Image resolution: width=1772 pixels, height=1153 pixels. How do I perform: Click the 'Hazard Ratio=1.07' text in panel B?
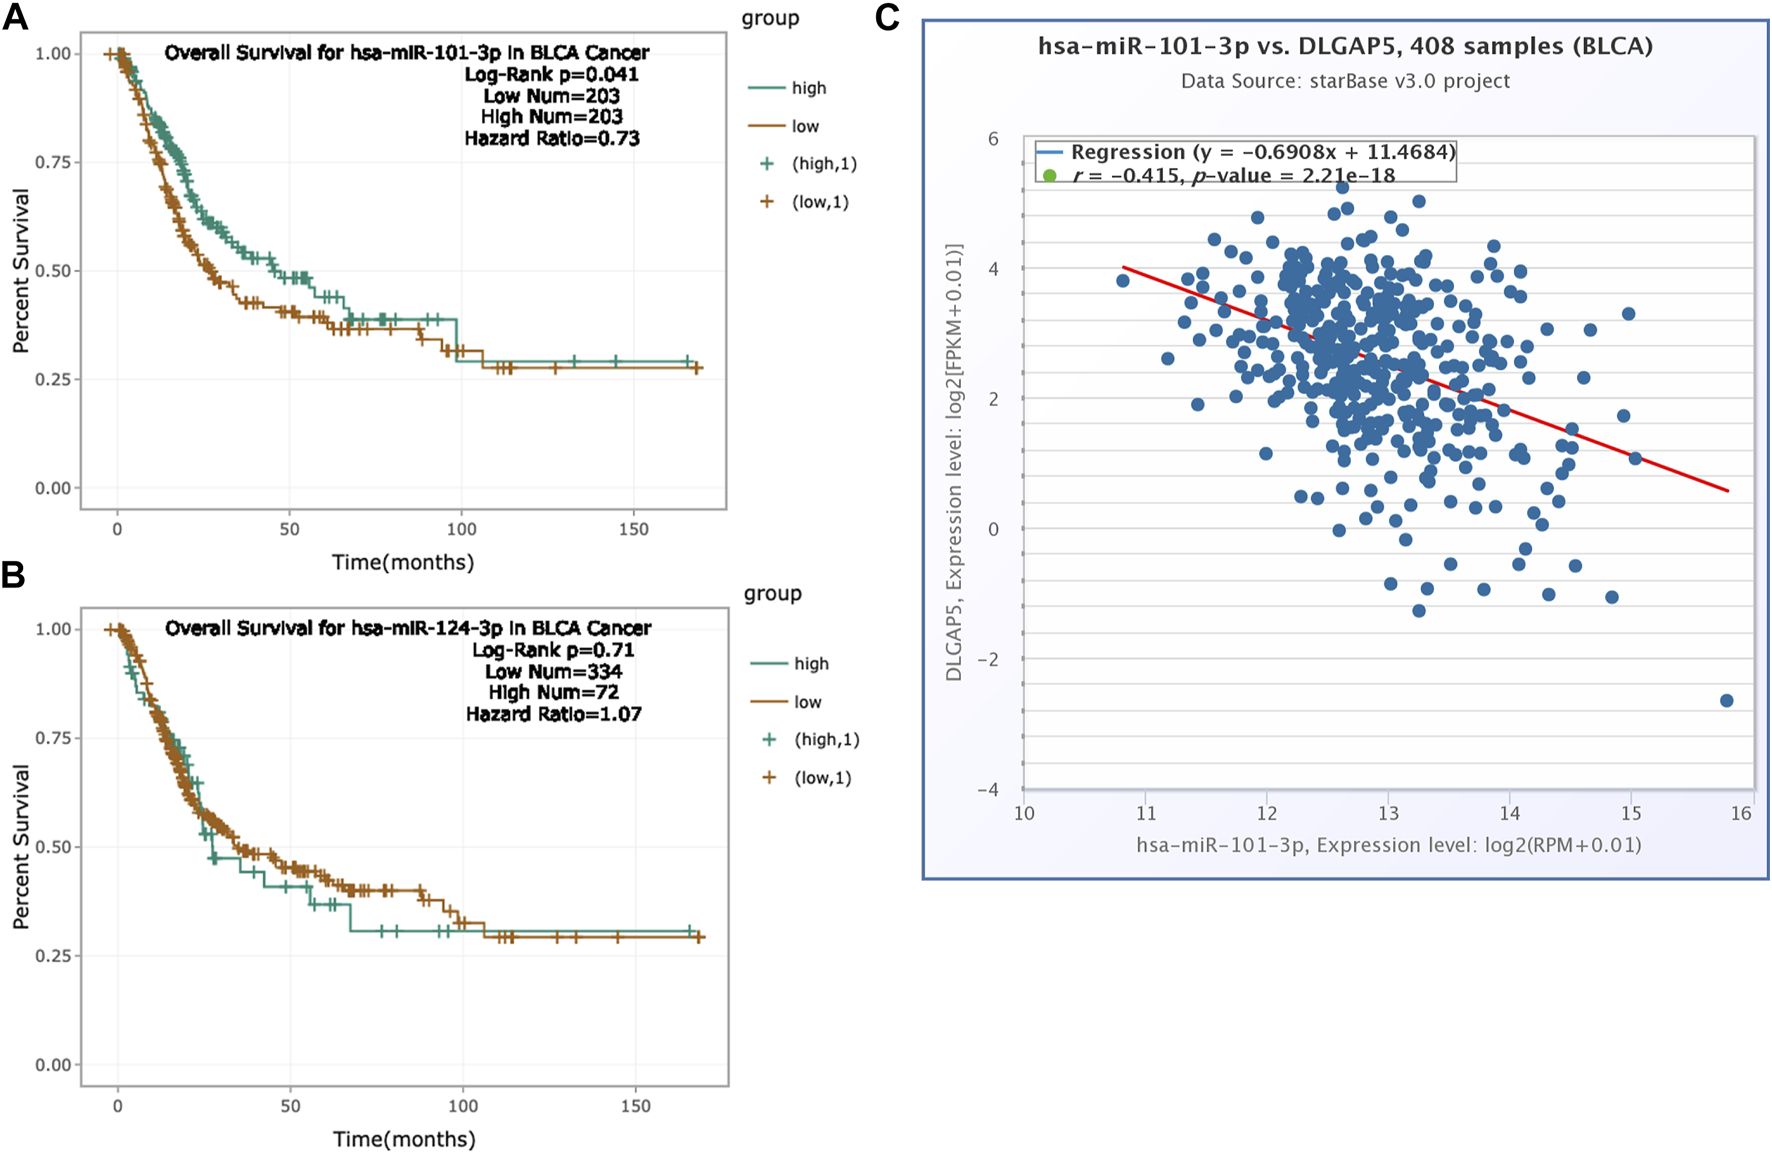[x=553, y=714]
